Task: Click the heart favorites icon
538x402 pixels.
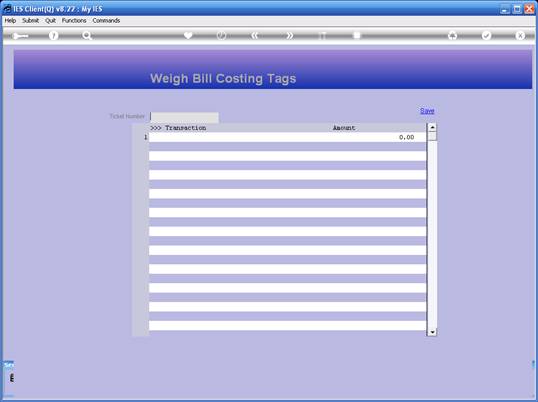Action: pyautogui.click(x=188, y=35)
